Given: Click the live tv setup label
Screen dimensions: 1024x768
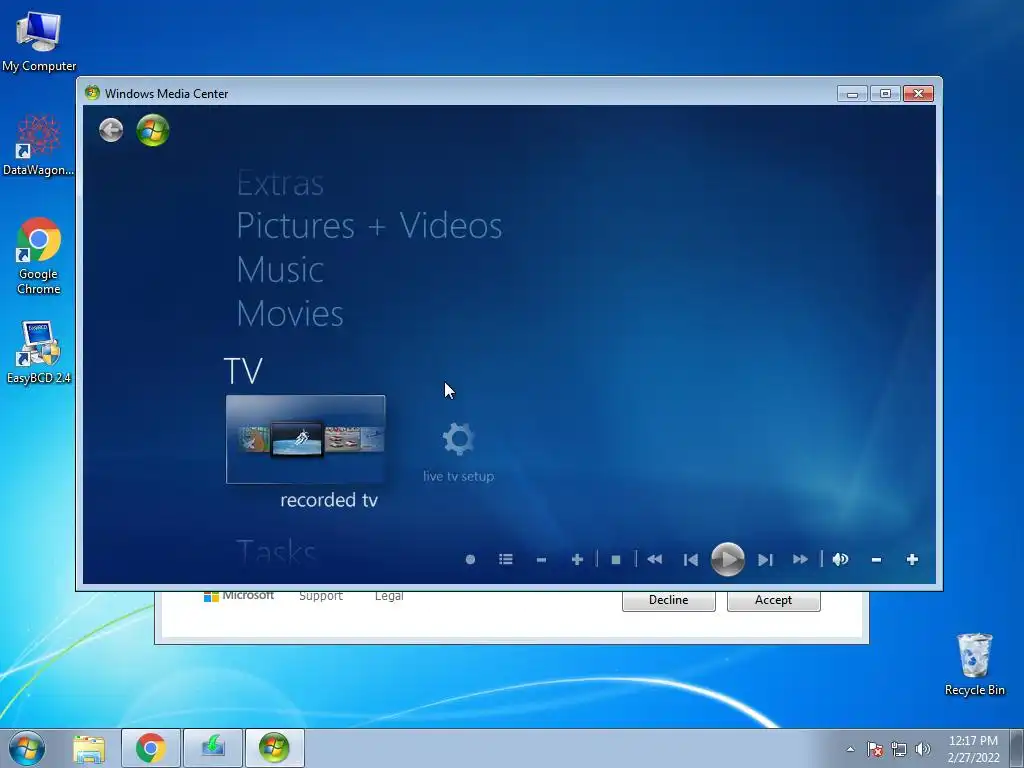Looking at the screenshot, I should click(x=458, y=476).
